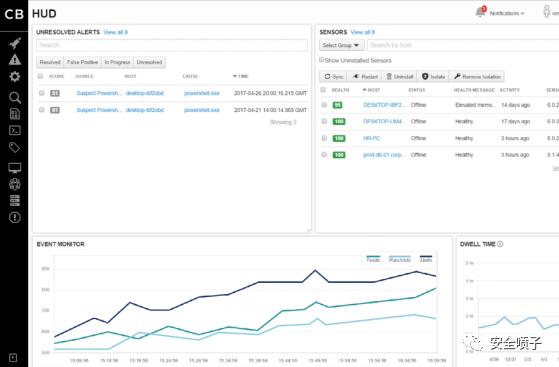
Task: Open the server stack icon in sidebar
Action: 15,201
